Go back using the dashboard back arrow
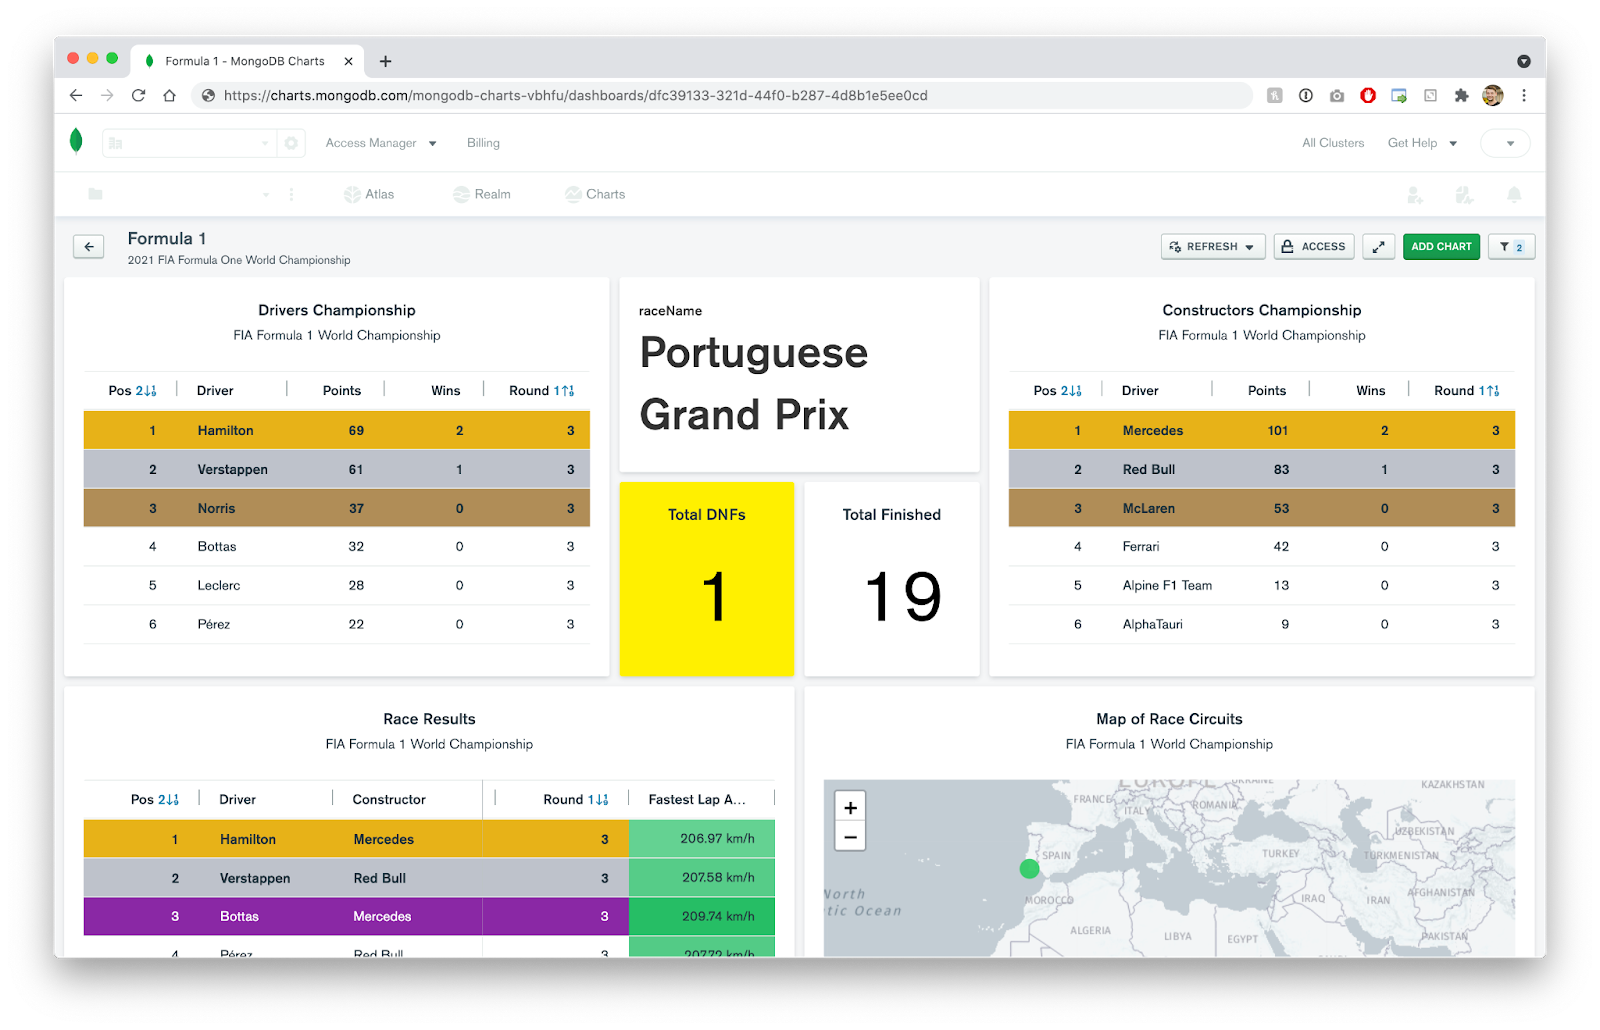1600x1030 pixels. 89,247
